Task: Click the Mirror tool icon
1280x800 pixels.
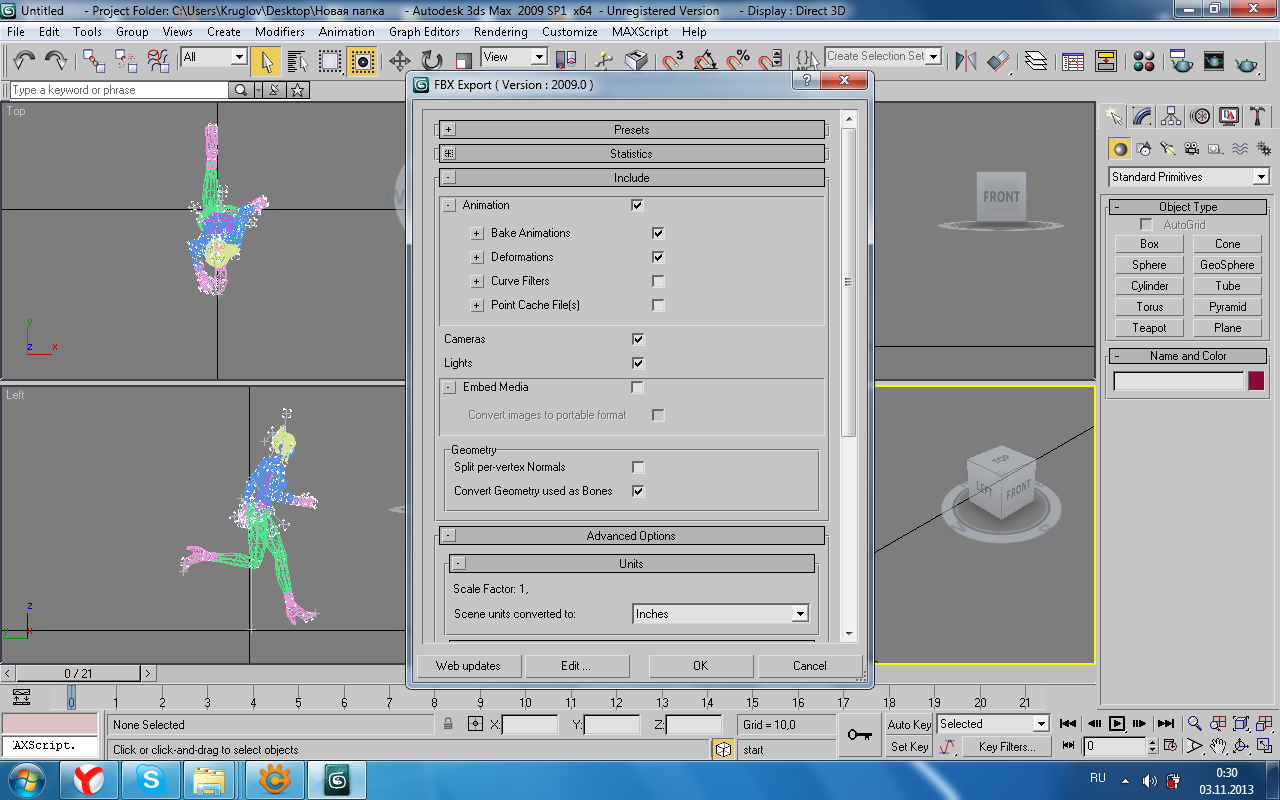Action: [x=965, y=61]
